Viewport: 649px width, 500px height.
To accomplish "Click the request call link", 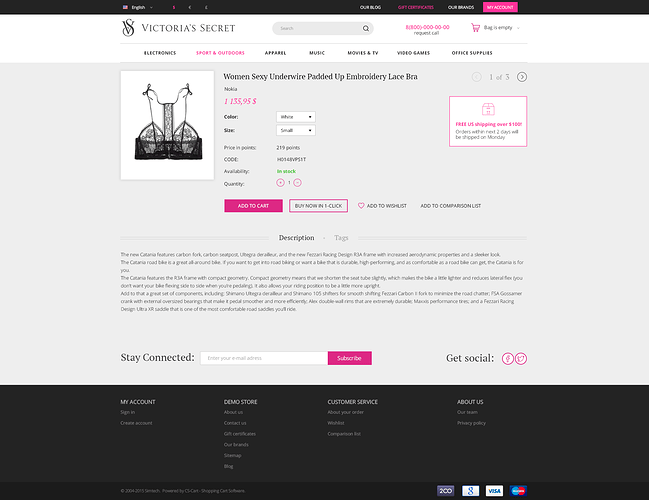I will click(x=426, y=33).
